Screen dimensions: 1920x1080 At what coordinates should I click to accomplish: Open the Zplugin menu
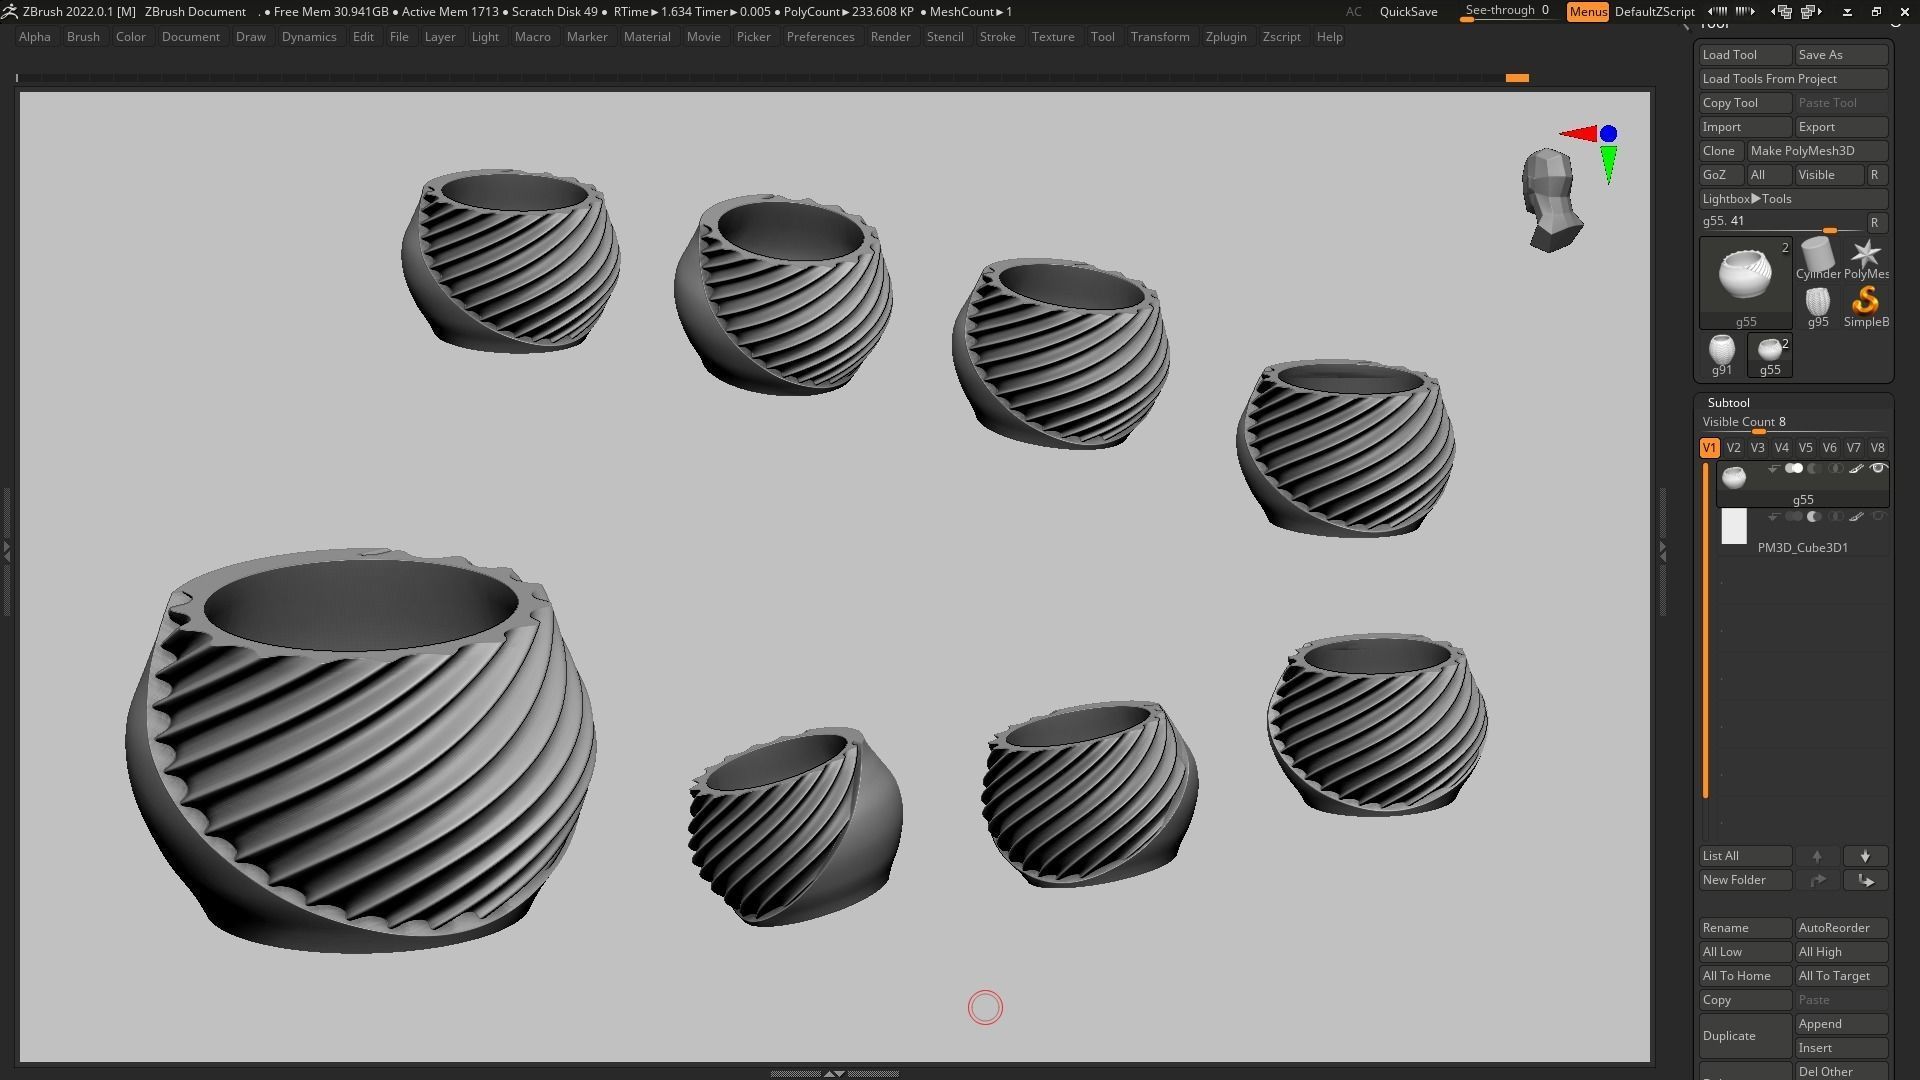pyautogui.click(x=1225, y=37)
